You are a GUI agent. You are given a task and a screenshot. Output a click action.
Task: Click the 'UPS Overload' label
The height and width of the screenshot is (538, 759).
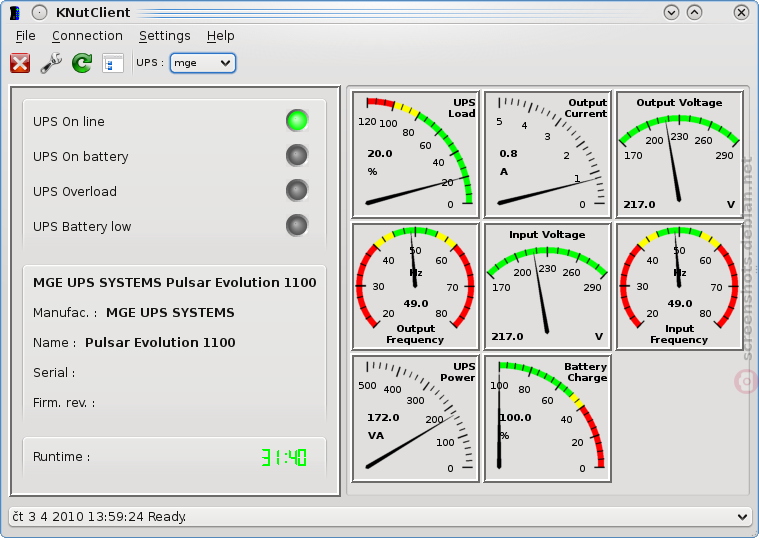pos(75,192)
